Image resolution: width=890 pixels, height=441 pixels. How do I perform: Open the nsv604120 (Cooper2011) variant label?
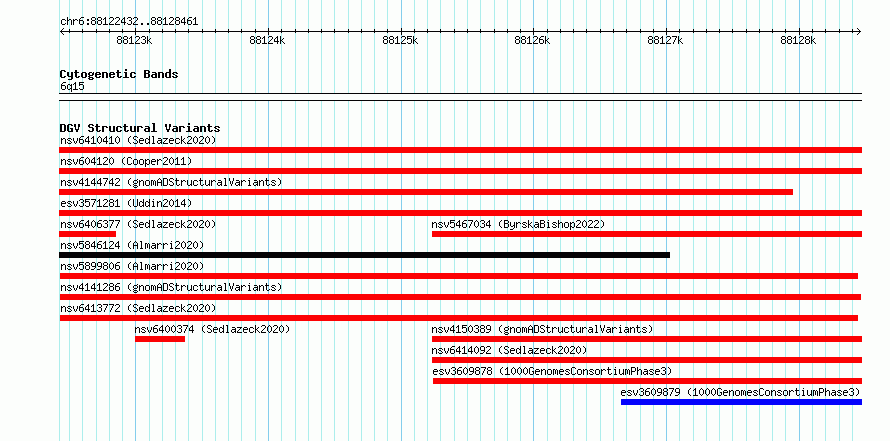coord(126,161)
